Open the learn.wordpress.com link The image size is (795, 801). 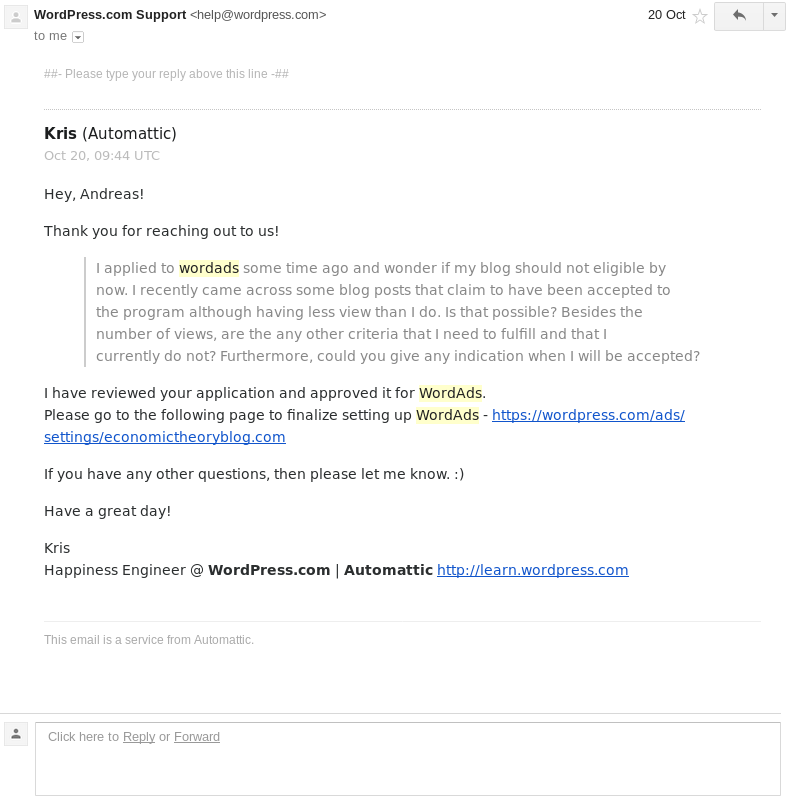[532, 570]
